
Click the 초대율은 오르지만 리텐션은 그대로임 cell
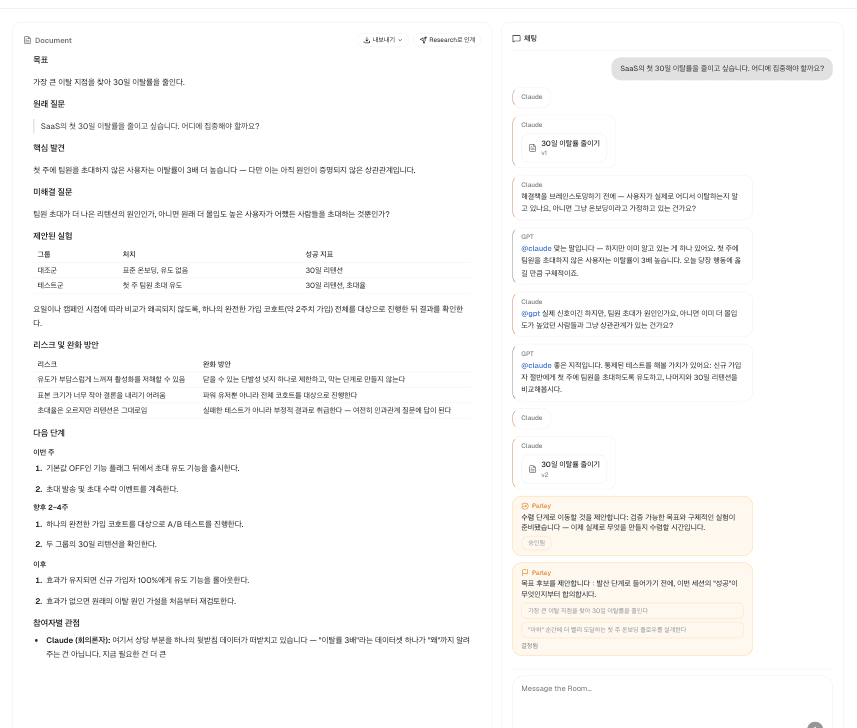[92, 410]
